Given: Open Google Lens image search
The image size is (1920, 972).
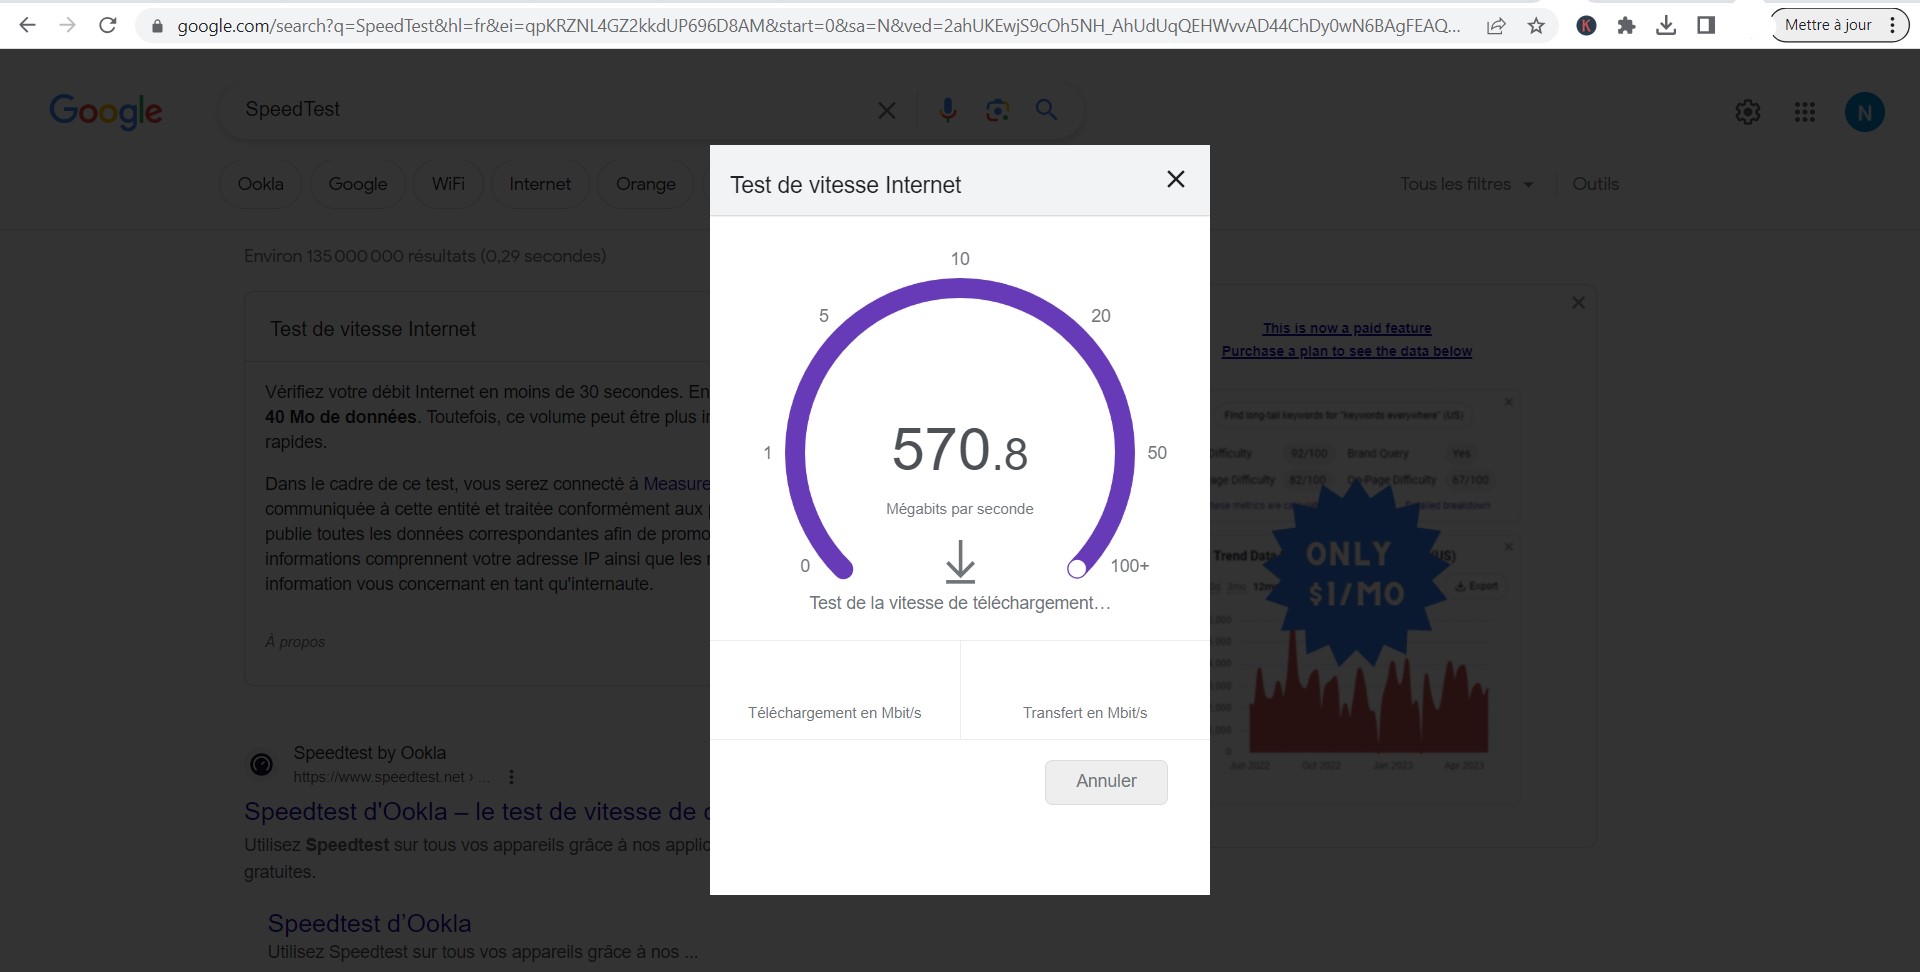Looking at the screenshot, I should pos(997,110).
